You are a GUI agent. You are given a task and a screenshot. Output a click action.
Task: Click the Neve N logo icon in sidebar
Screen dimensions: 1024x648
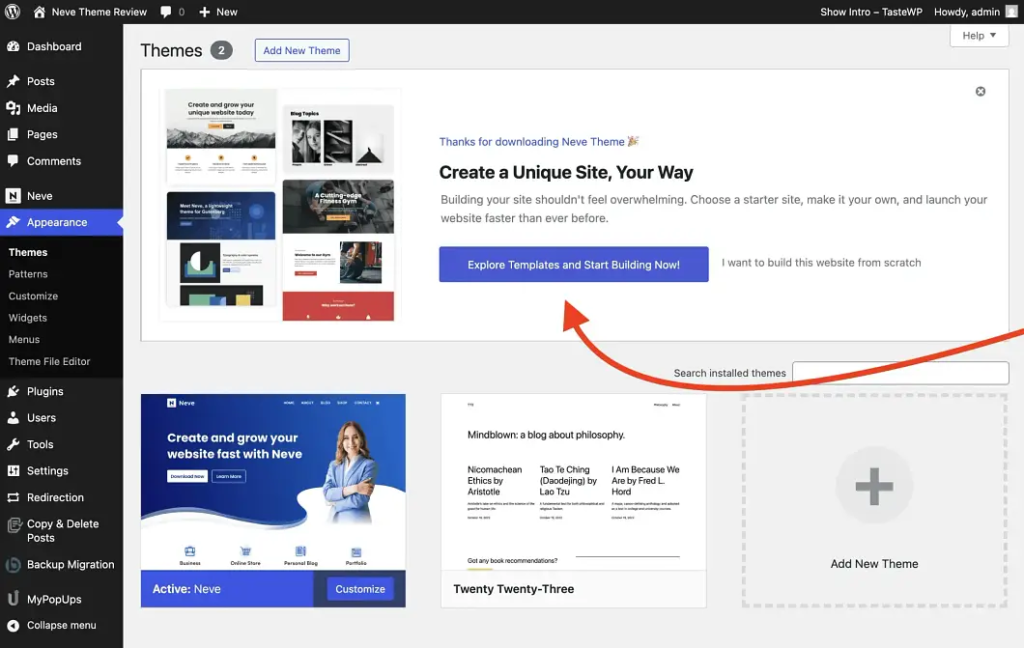pos(12,195)
